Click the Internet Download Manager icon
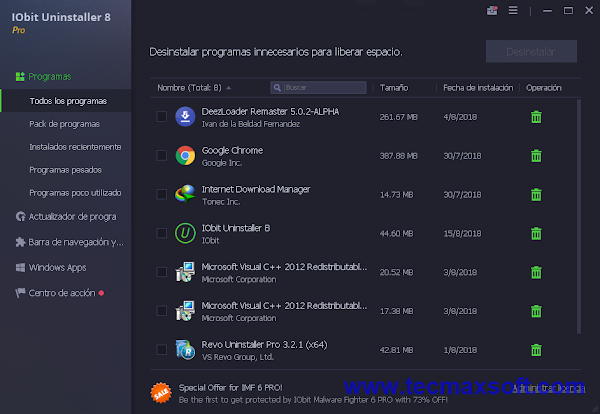 [185, 194]
